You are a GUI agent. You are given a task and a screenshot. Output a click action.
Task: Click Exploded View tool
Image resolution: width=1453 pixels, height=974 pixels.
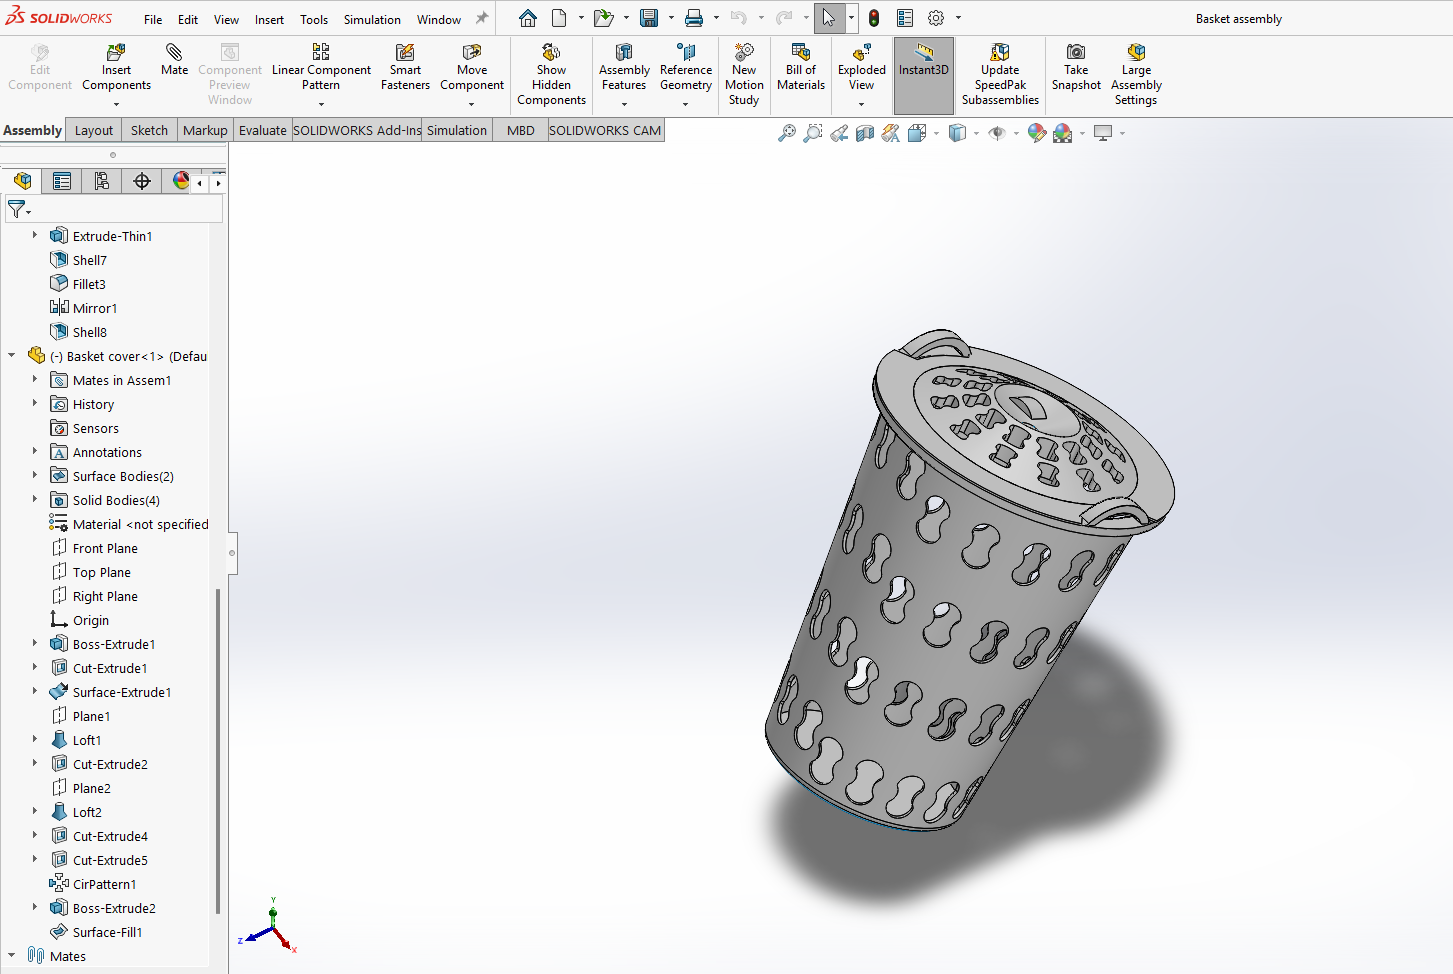[x=862, y=68]
